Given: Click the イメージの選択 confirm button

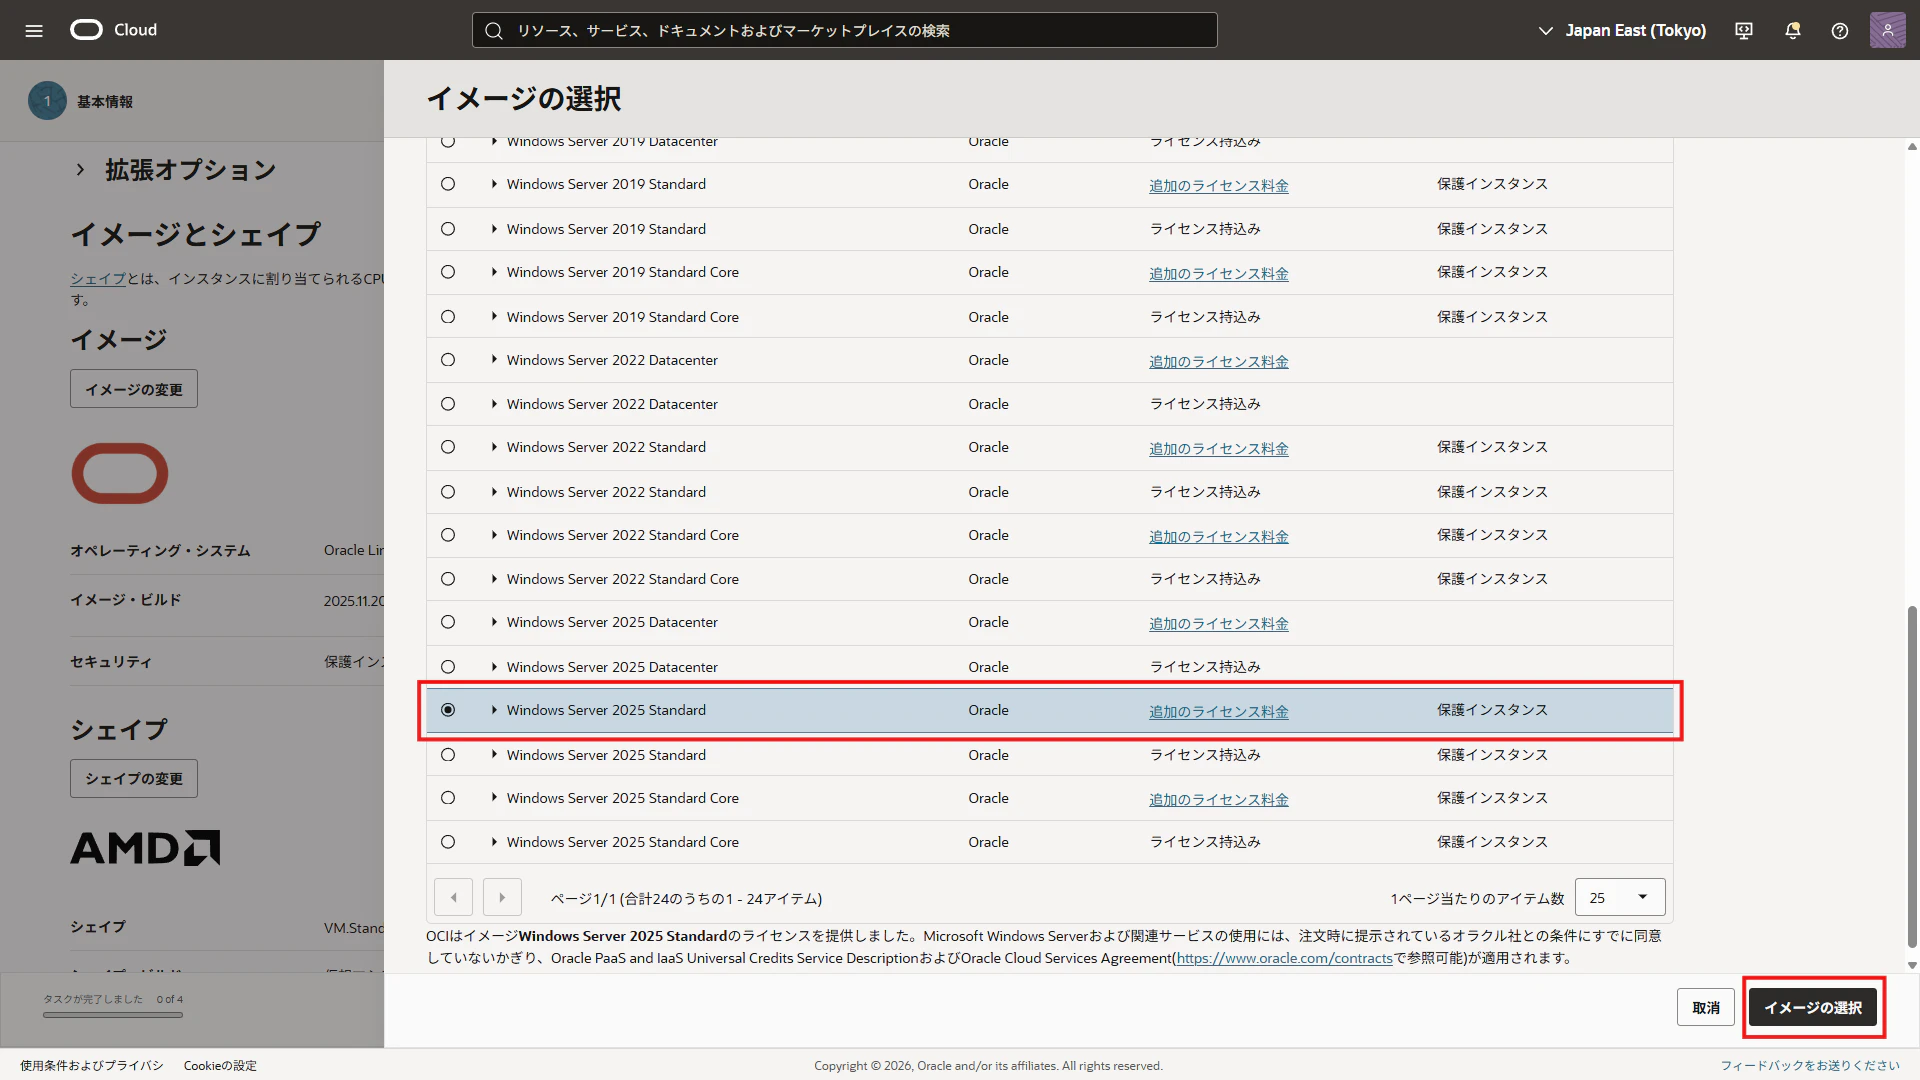Looking at the screenshot, I should (x=1813, y=1007).
